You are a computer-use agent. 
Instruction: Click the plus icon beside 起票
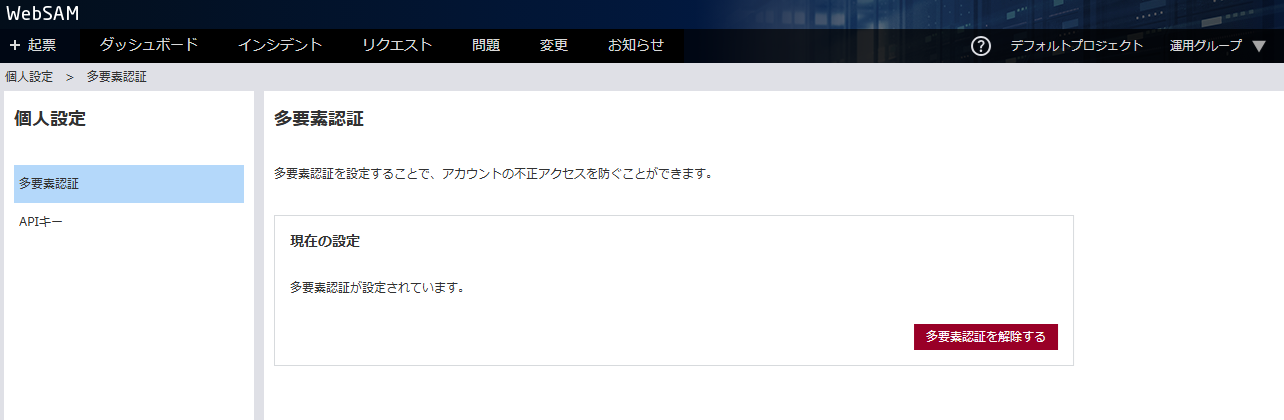click(15, 46)
